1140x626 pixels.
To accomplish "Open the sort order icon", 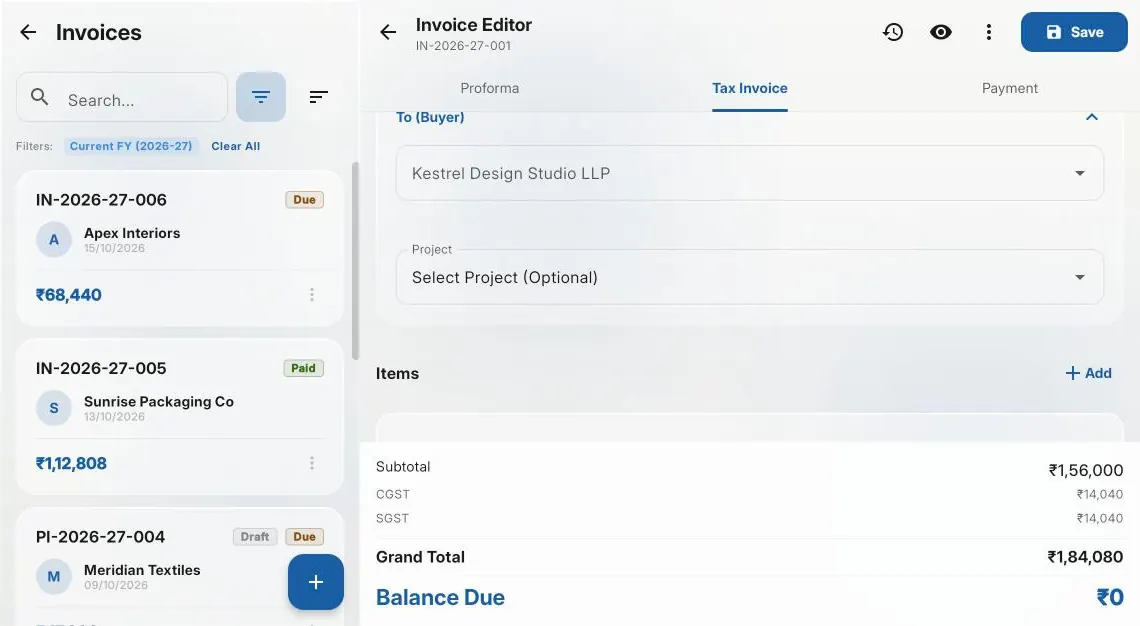I will [318, 97].
